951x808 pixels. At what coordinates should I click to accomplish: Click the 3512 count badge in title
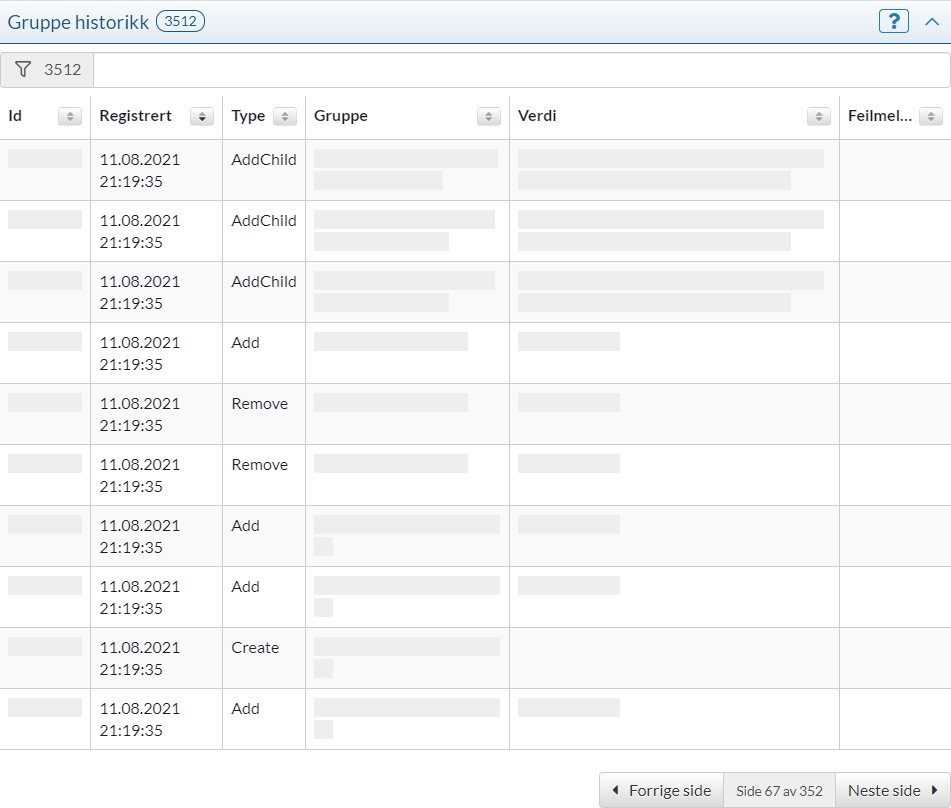point(180,21)
